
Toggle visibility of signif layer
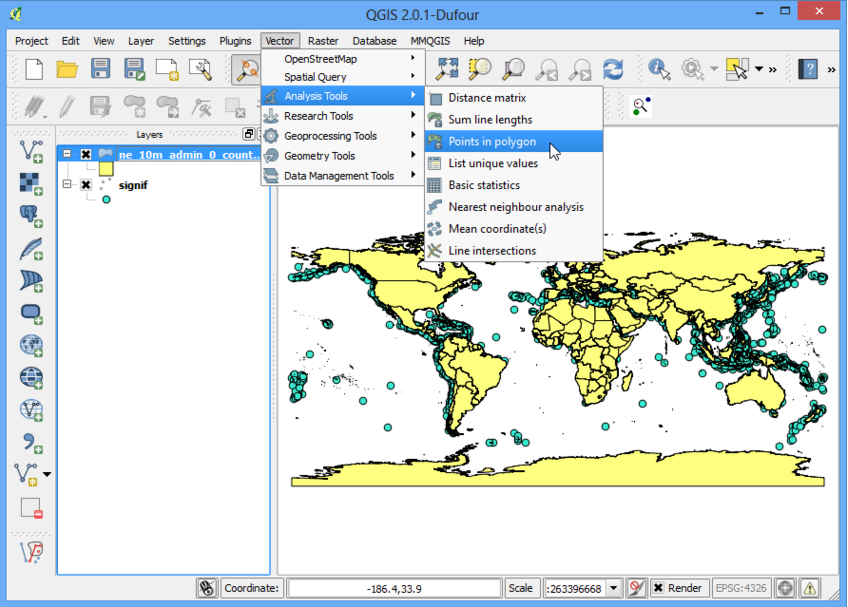pos(85,184)
